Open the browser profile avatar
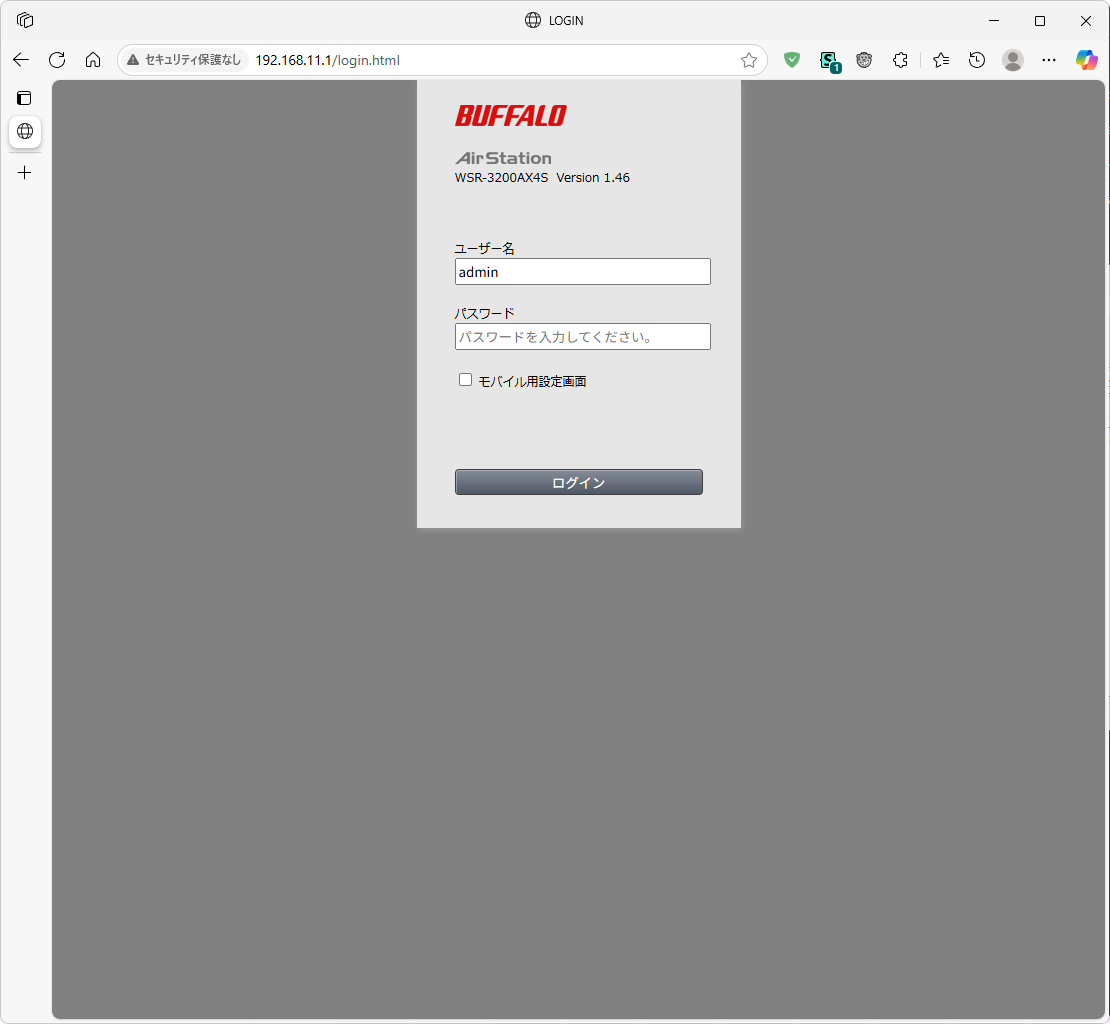 (x=1012, y=60)
